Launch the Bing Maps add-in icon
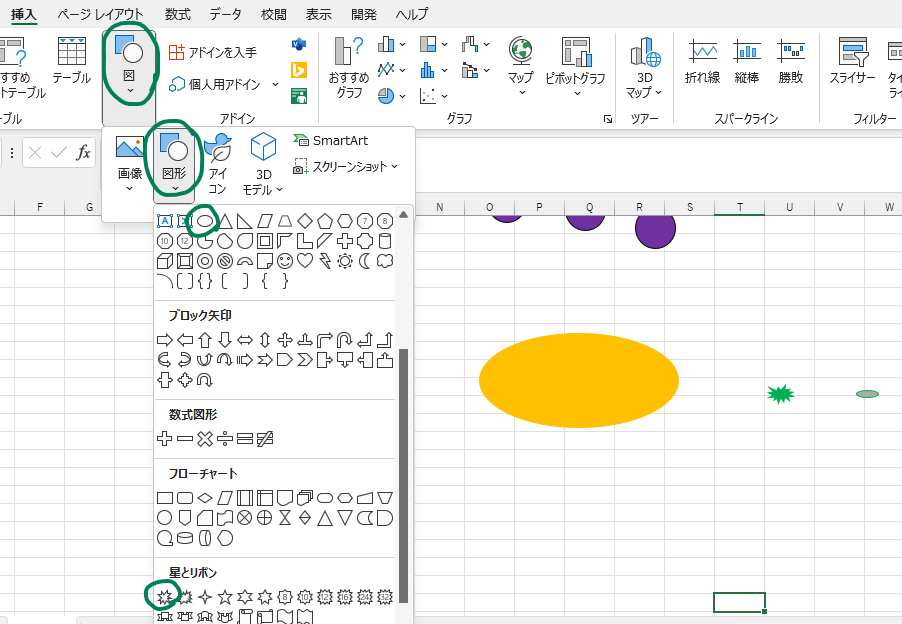This screenshot has height=624, width=902. (x=299, y=70)
